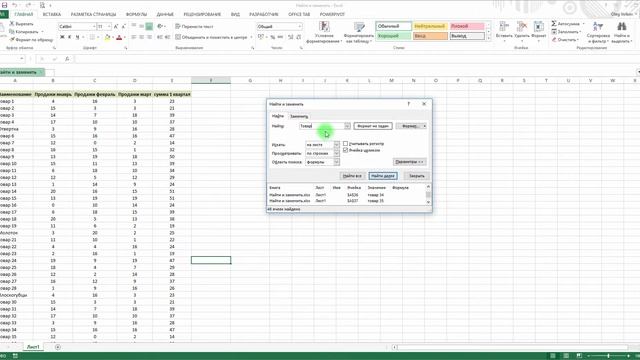Click the Объединить и поместить в центре icon
This screenshot has width=640, height=360.
(178, 37)
